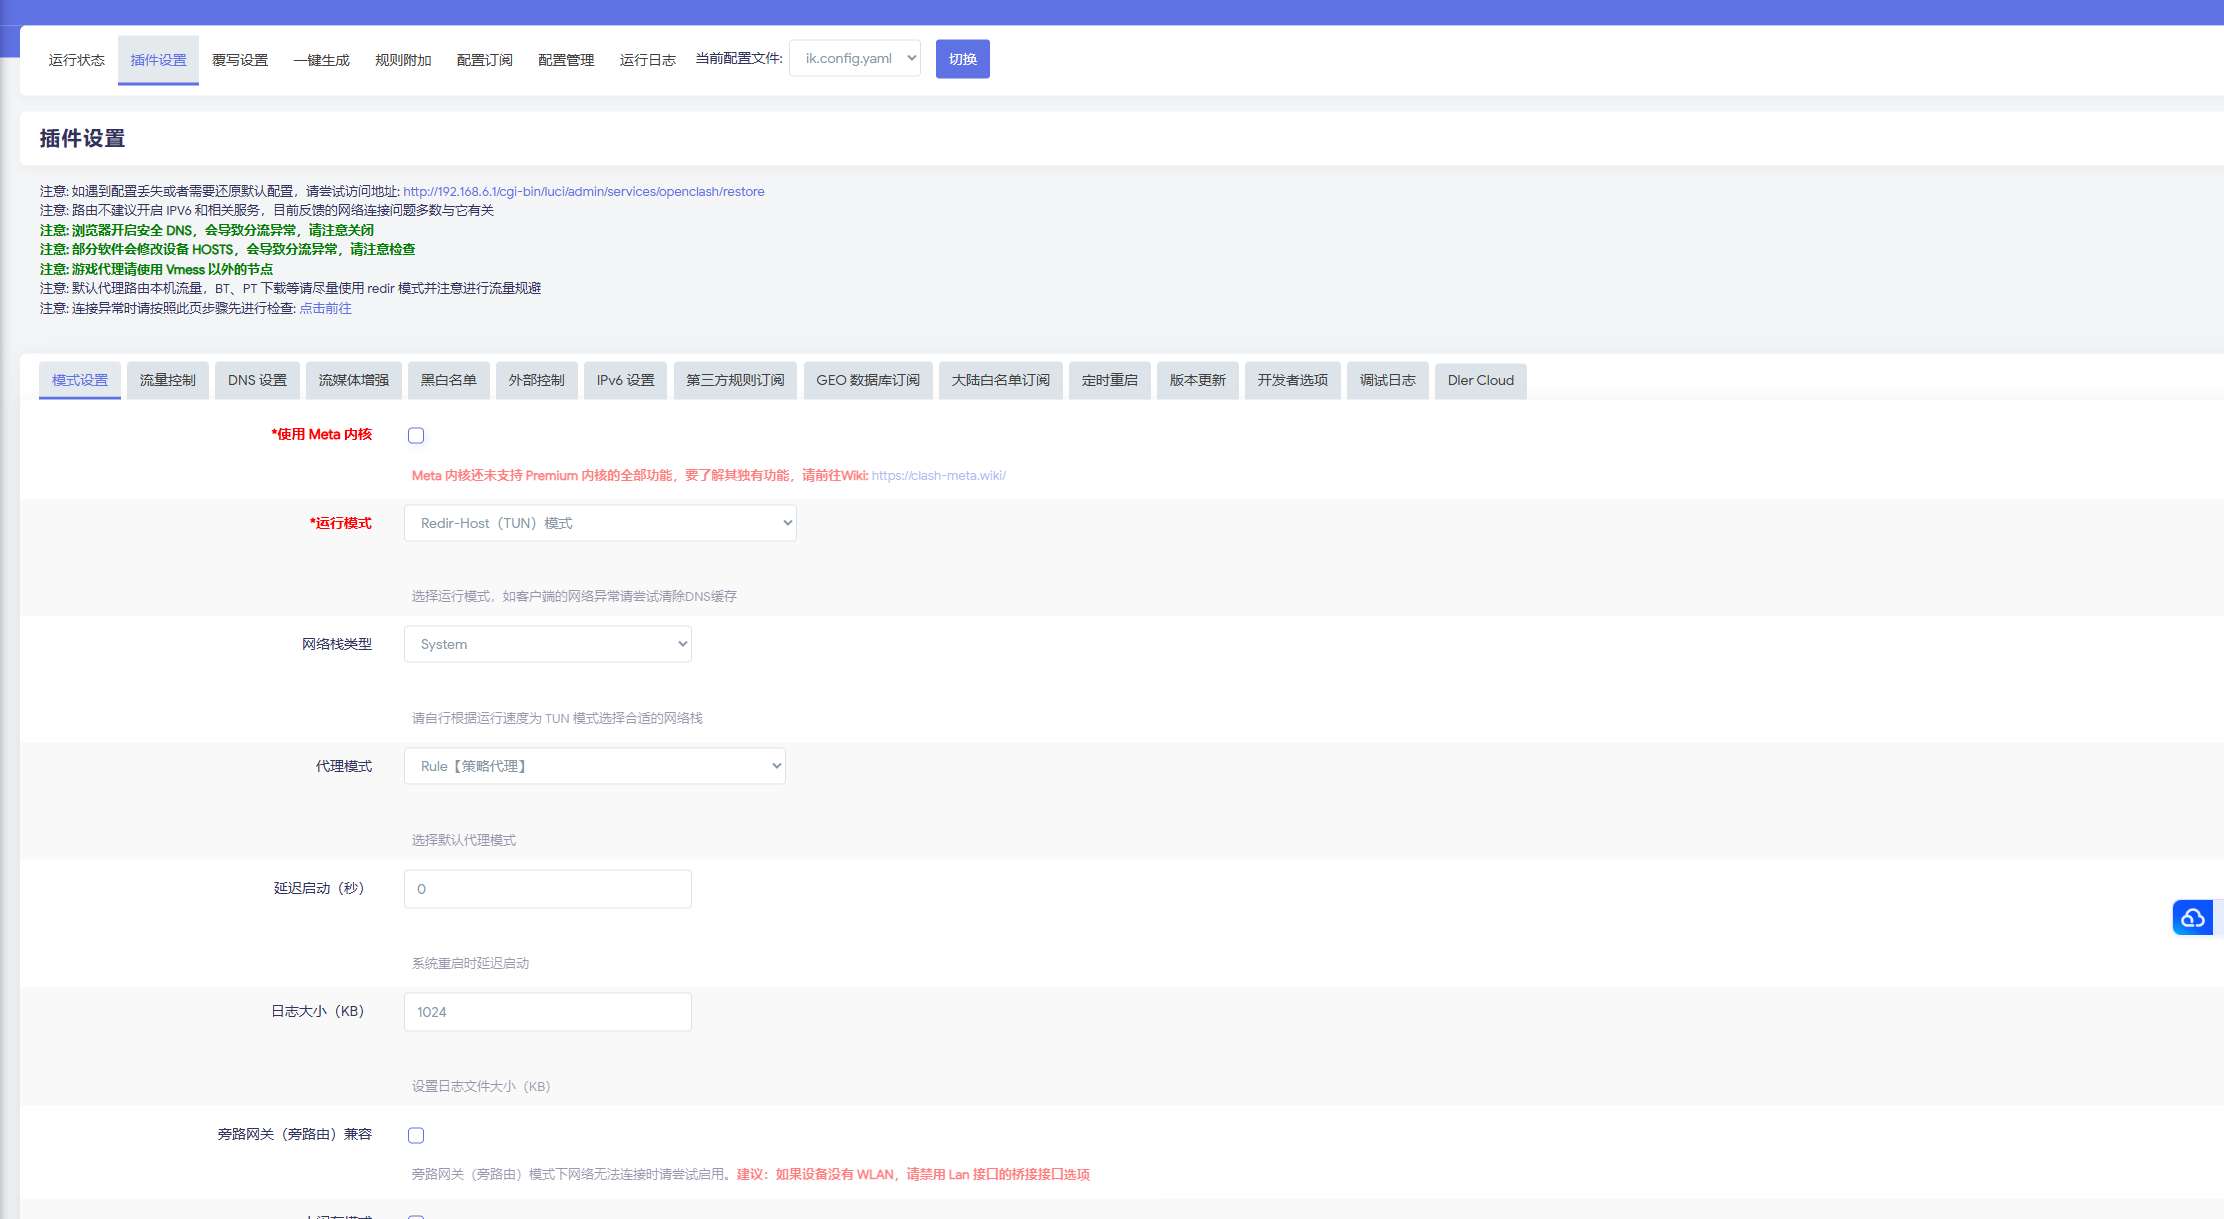
Task: Open the 配置订阅 top menu item
Action: pos(484,60)
